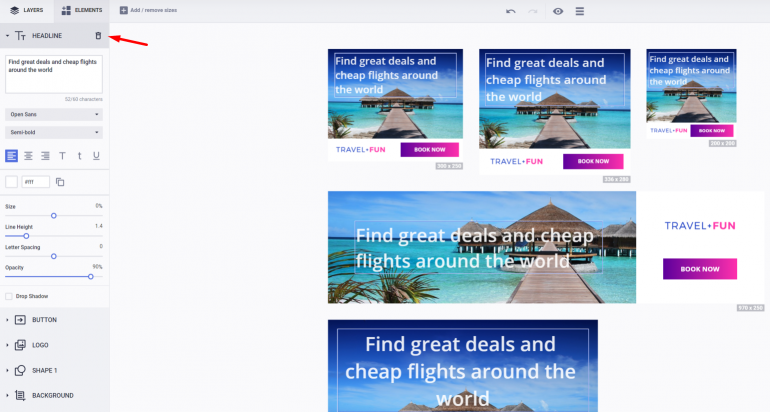Image resolution: width=770 pixels, height=412 pixels.
Task: Expand the Background element section
Action: 55,395
